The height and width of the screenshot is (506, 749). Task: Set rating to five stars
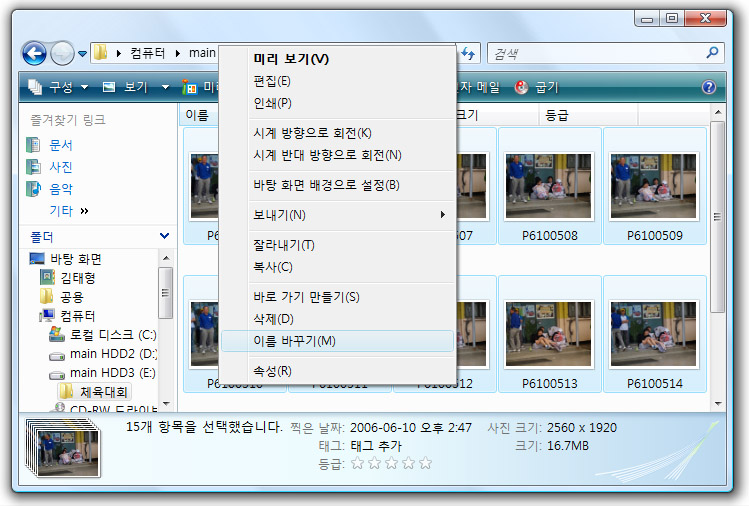click(425, 463)
